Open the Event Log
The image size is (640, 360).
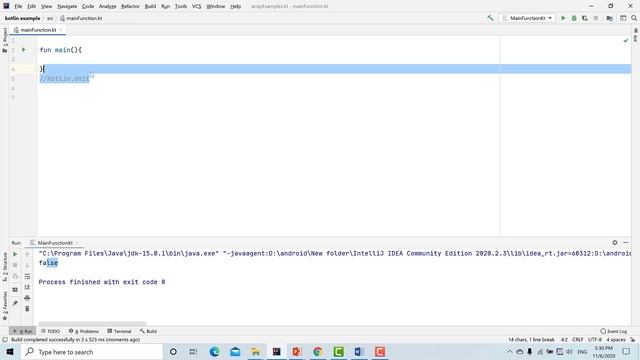[613, 331]
